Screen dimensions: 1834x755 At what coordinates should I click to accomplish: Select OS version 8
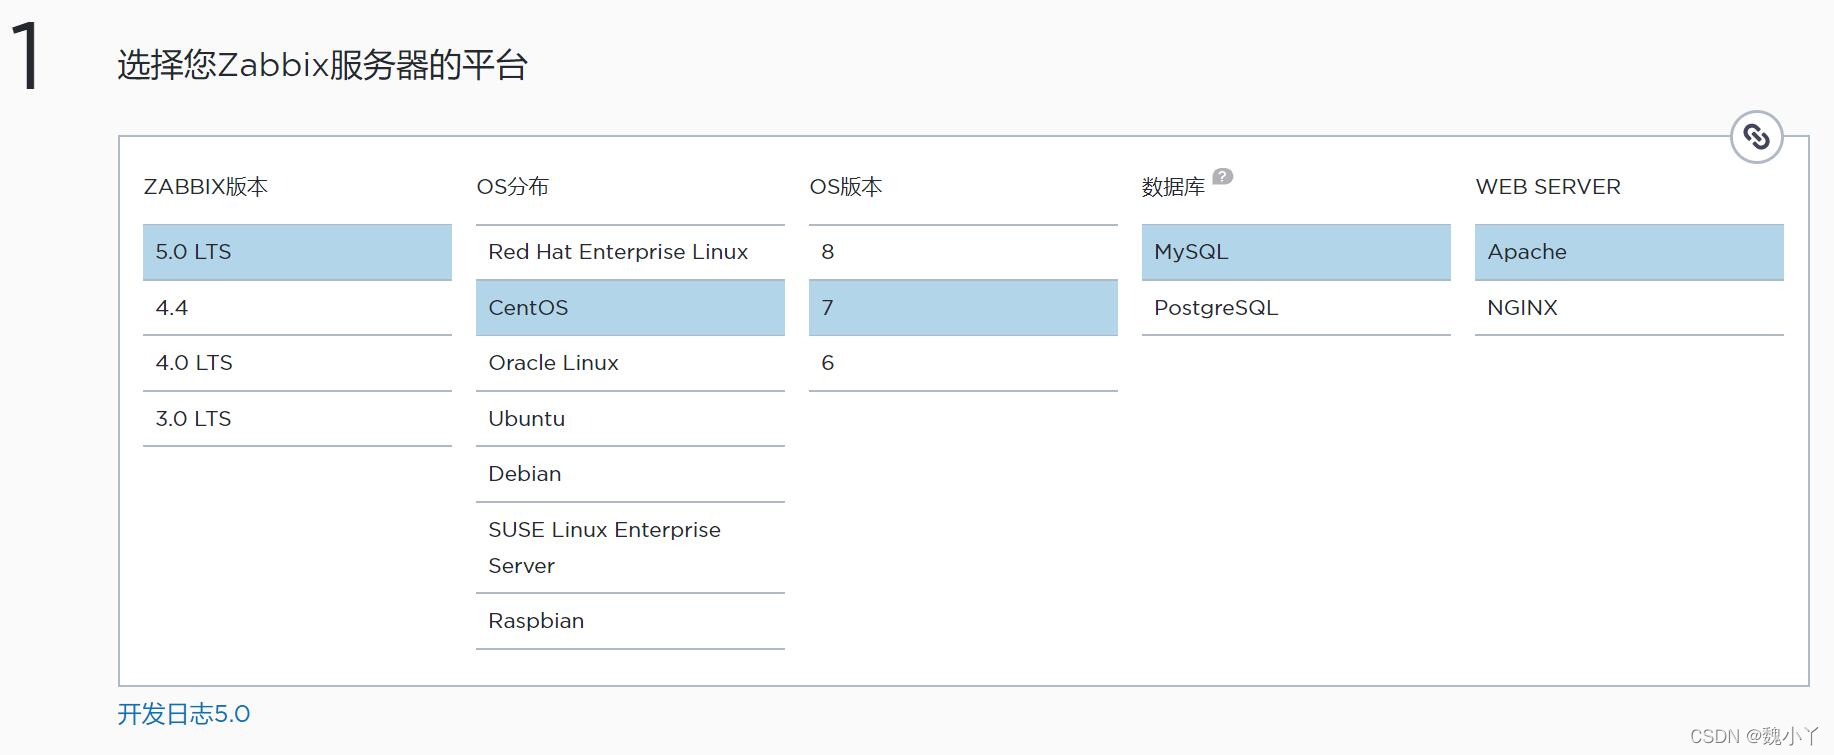[962, 252]
